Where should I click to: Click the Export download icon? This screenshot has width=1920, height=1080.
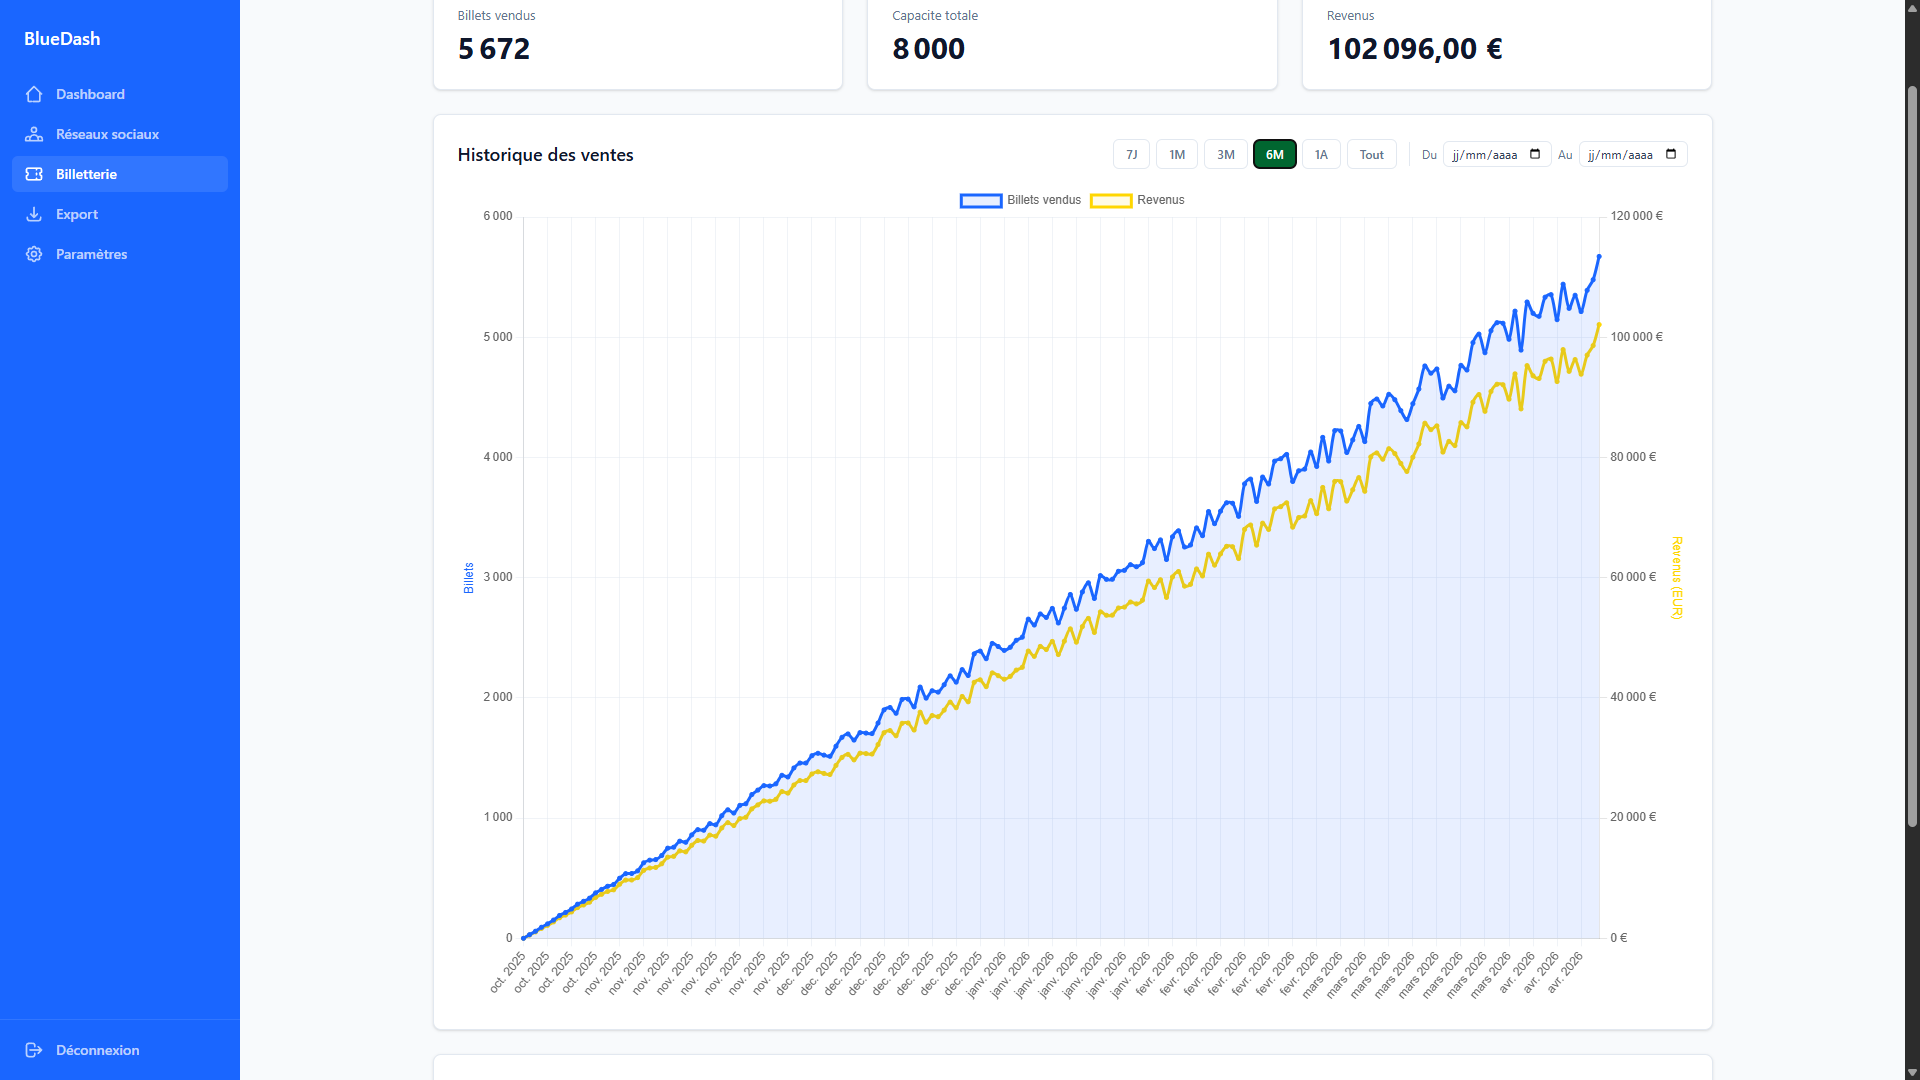(x=34, y=214)
